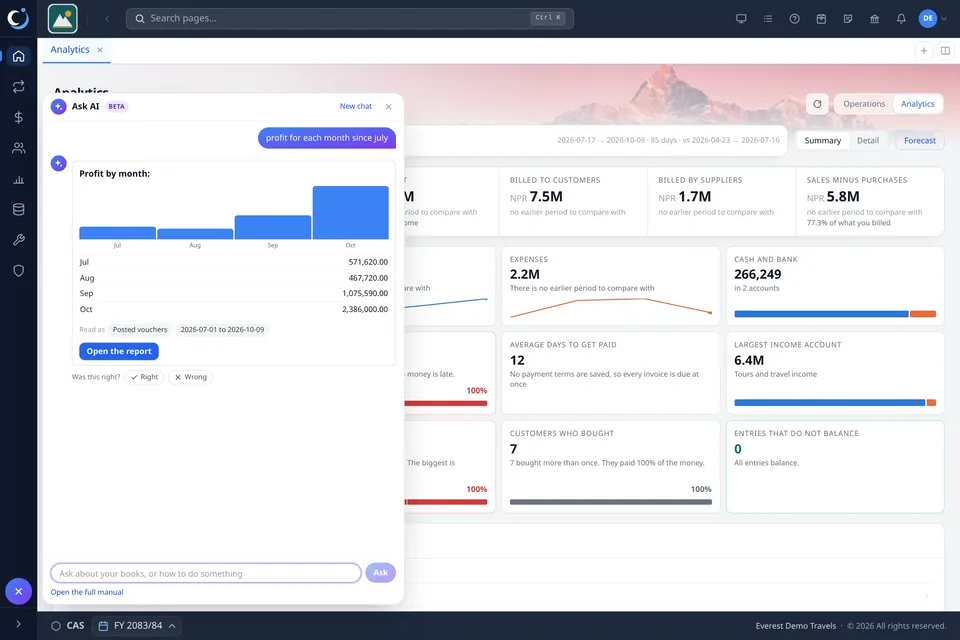Switch to Analytics view toggle
Screen dimensions: 960x640
917,104
